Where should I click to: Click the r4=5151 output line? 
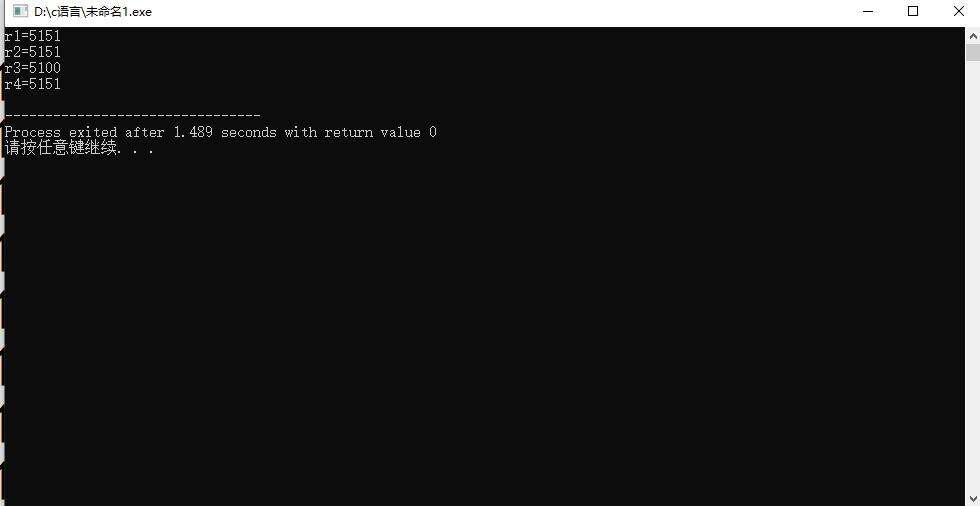32,84
